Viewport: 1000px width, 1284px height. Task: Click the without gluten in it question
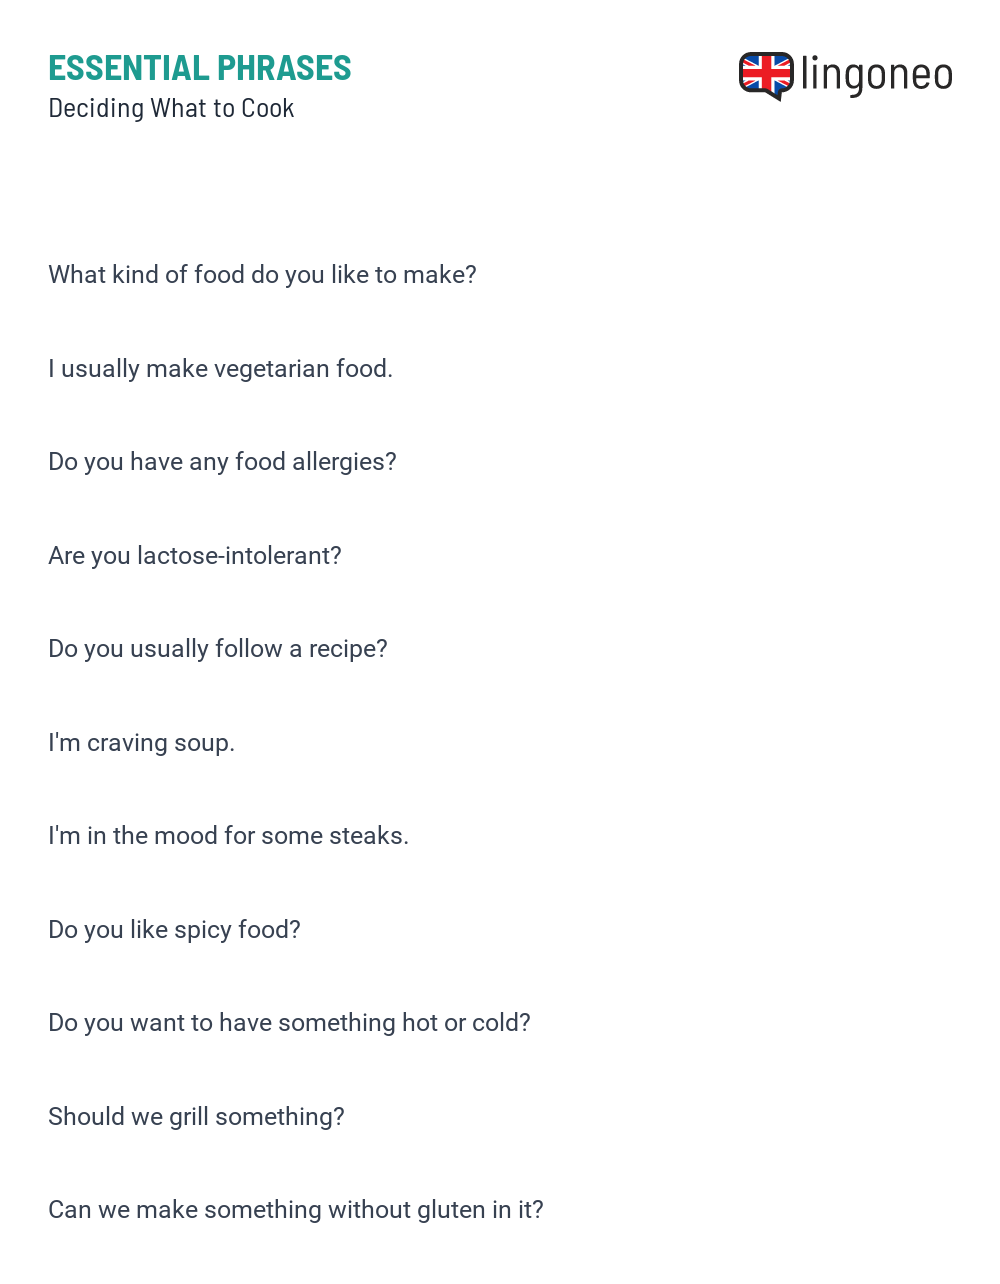[296, 1210]
